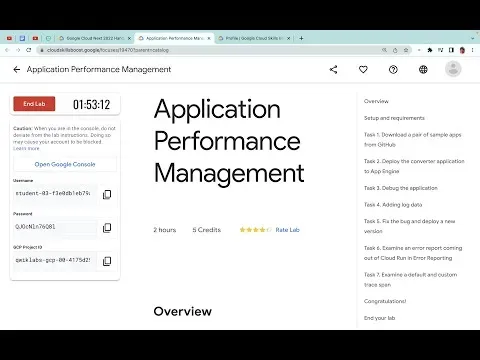This screenshot has height=360, width=480.
Task: Click the star rating display
Action: [x=255, y=230]
